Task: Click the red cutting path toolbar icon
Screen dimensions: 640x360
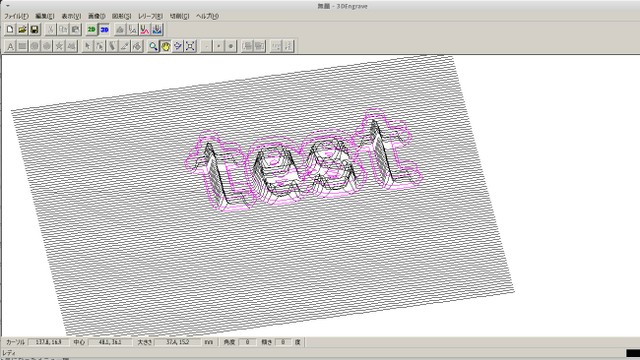Action: 144,29
